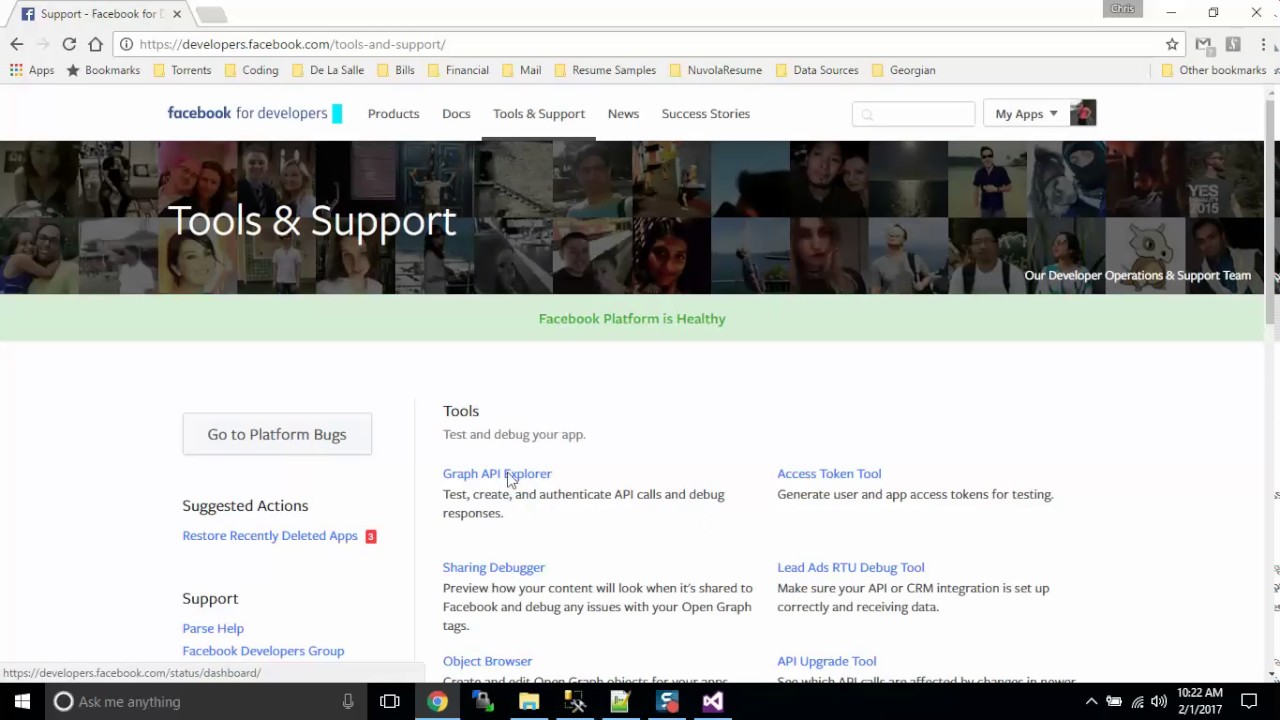Viewport: 1280px width, 720px height.
Task: Click the Chris profile button in title bar
Action: click(1123, 9)
